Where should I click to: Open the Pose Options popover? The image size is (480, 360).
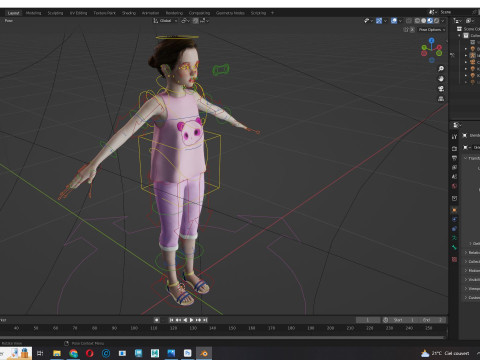click(432, 30)
